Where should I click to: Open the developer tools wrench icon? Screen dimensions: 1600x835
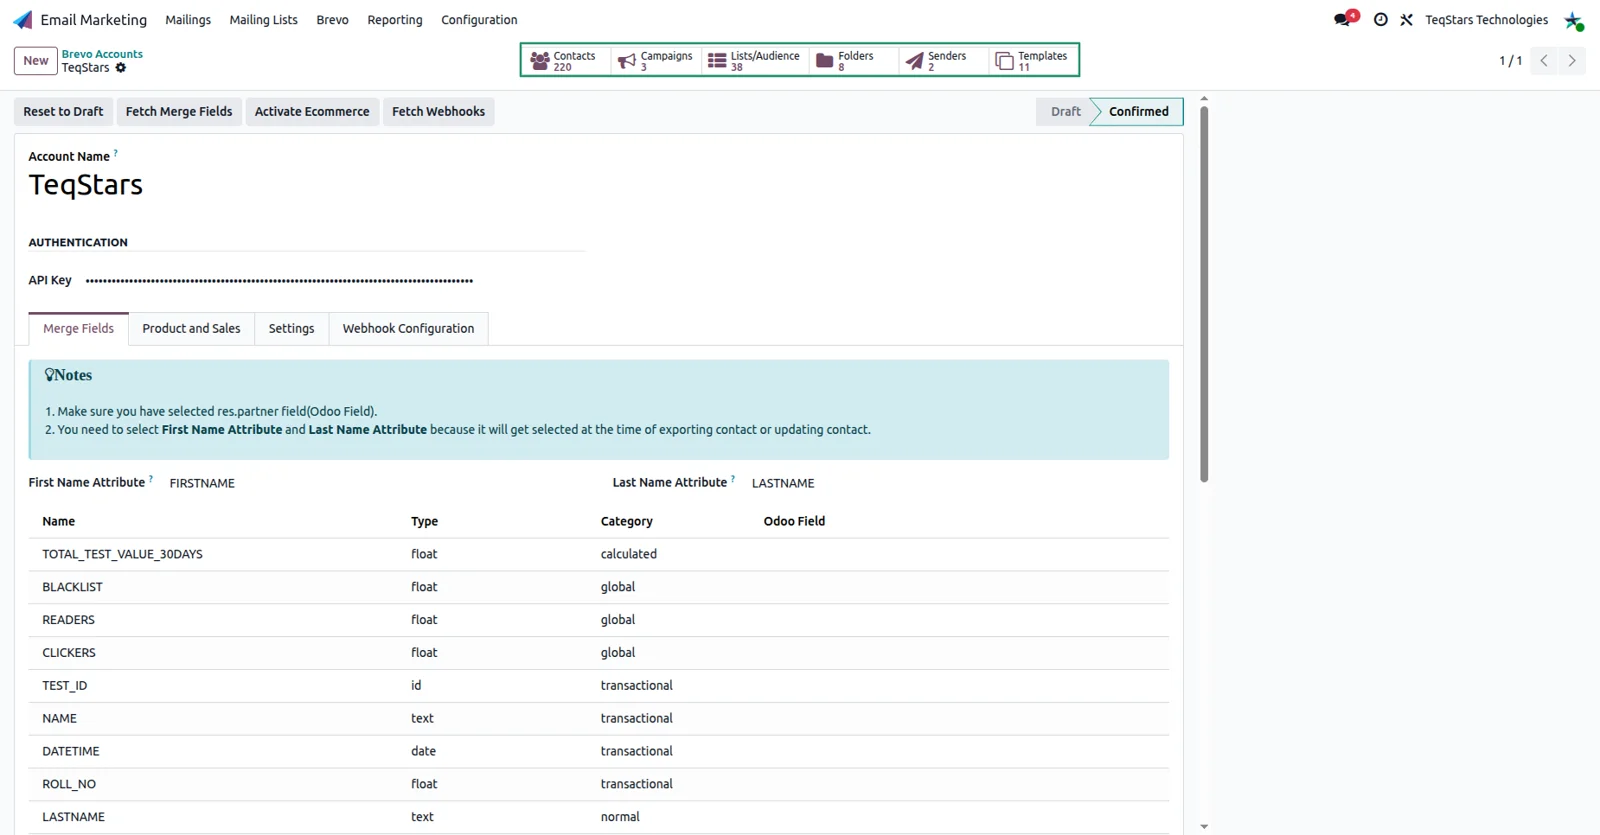(1407, 20)
